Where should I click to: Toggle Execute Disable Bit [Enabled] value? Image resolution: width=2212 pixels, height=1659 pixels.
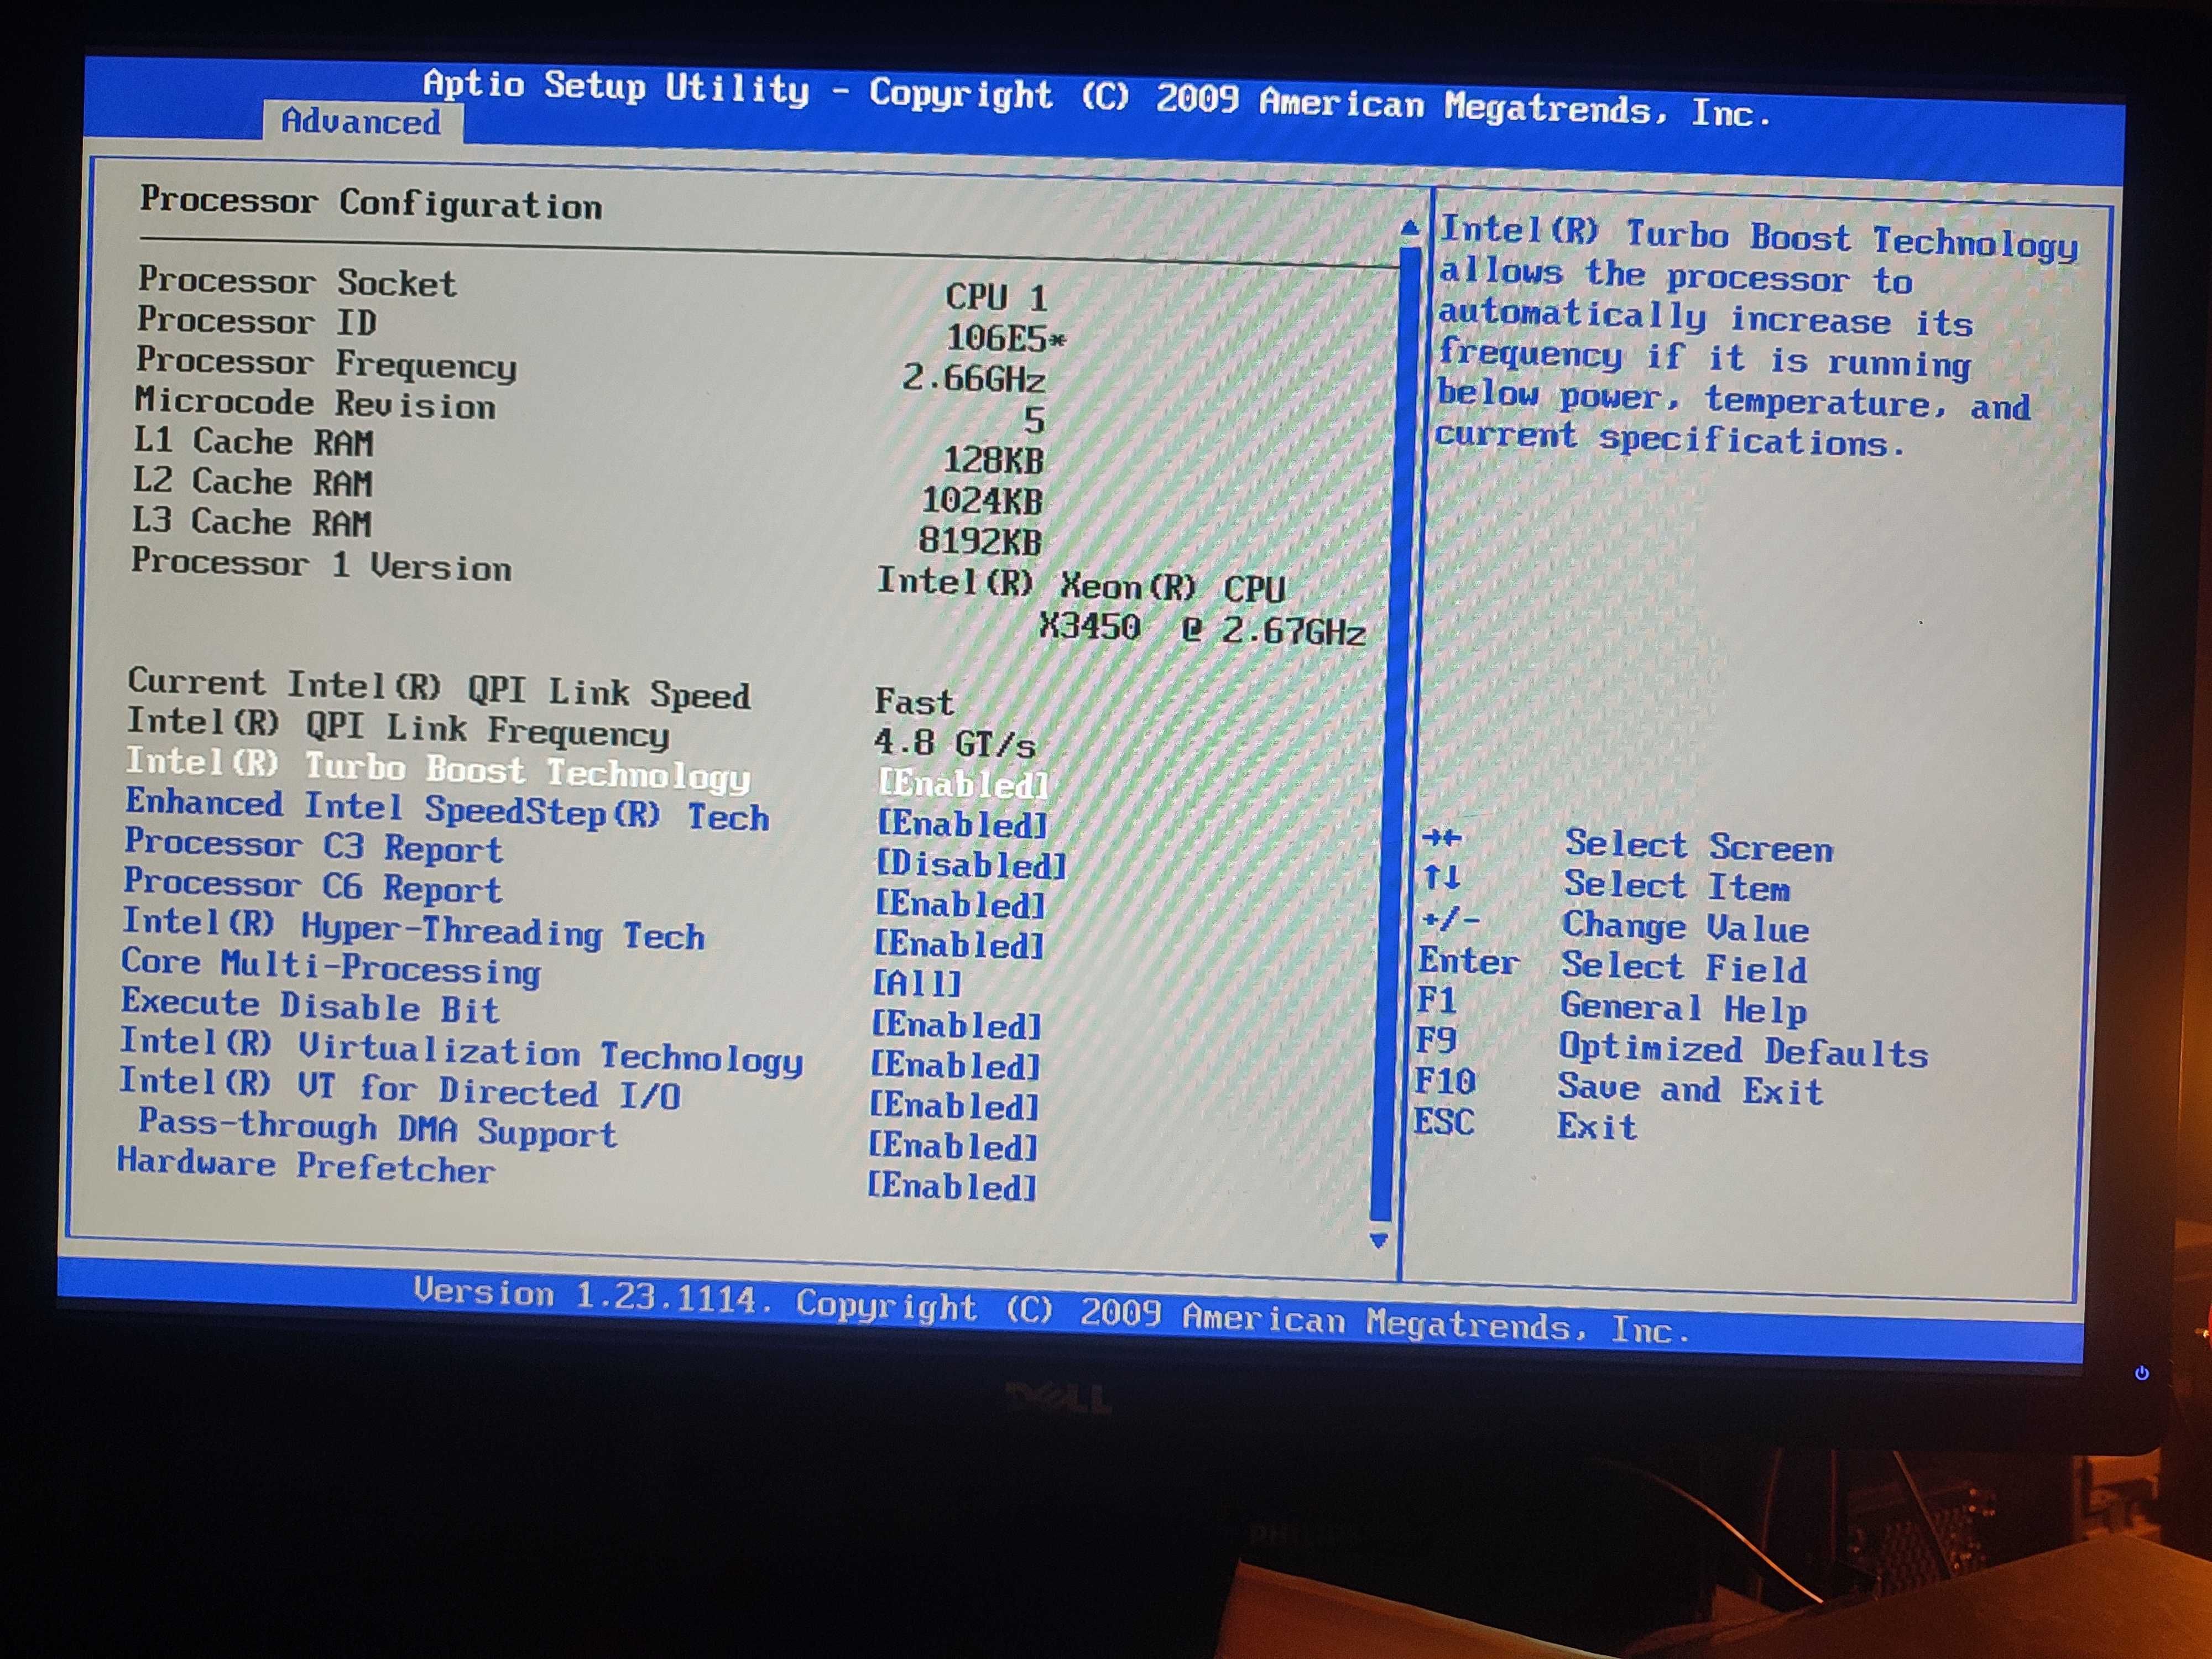(x=956, y=1025)
